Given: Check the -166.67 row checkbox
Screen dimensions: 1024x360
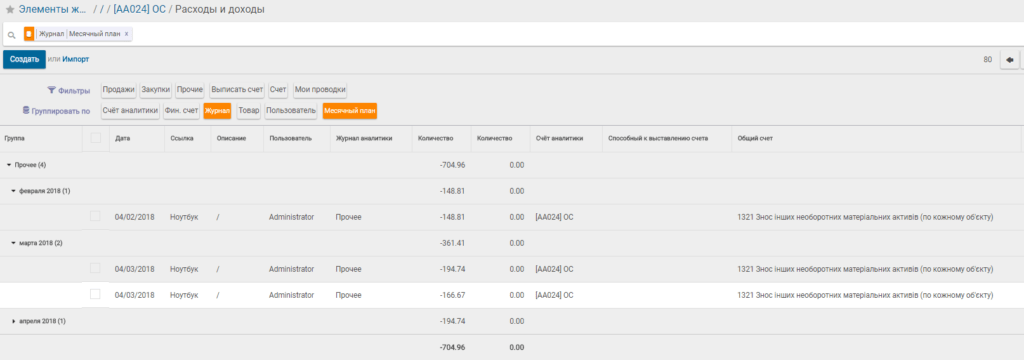Looking at the screenshot, I should tap(95, 295).
